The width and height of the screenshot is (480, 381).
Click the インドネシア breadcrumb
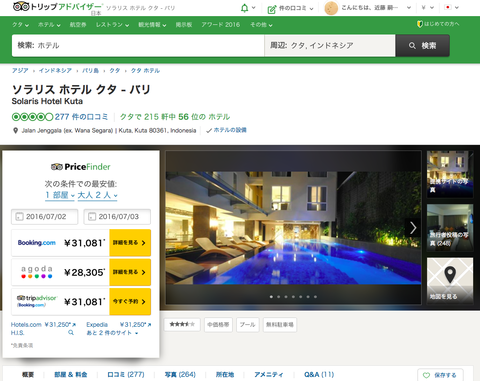pos(55,71)
